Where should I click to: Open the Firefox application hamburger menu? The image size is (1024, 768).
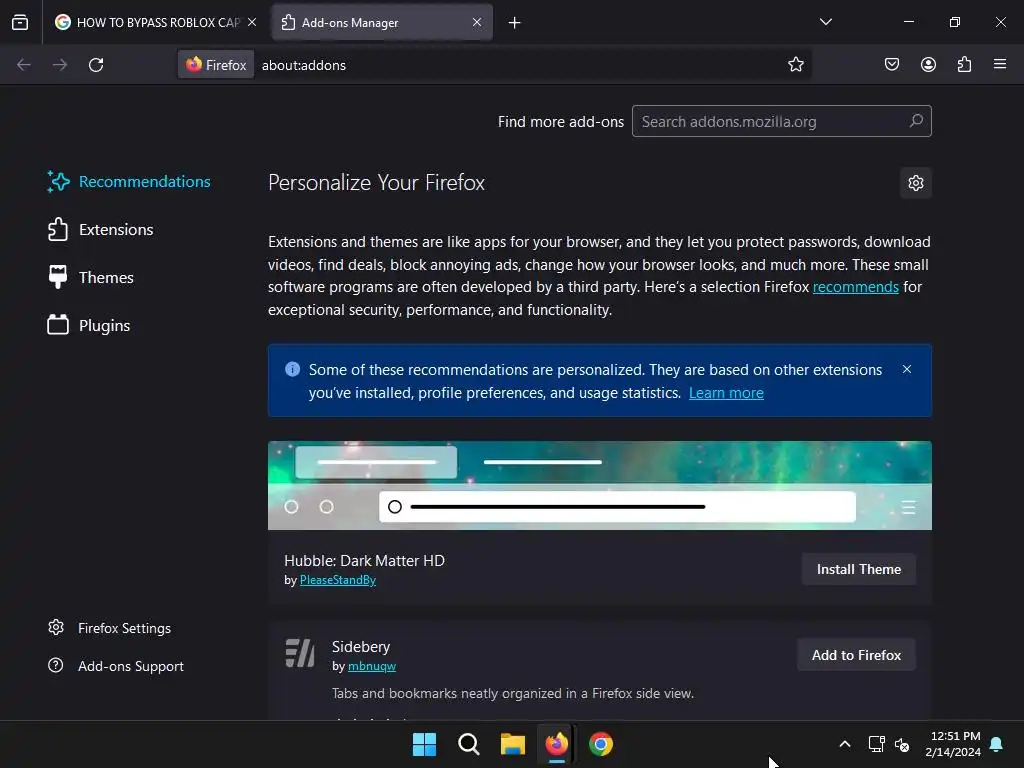click(x=1000, y=64)
